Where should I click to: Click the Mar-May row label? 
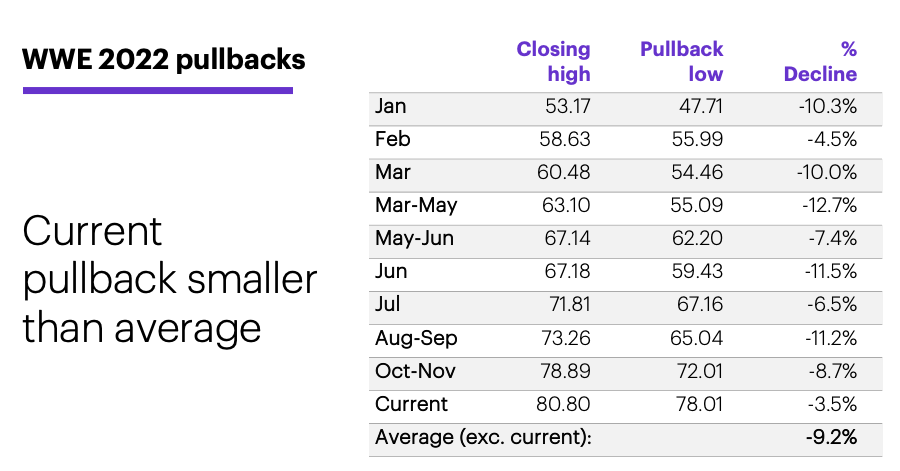(x=416, y=205)
